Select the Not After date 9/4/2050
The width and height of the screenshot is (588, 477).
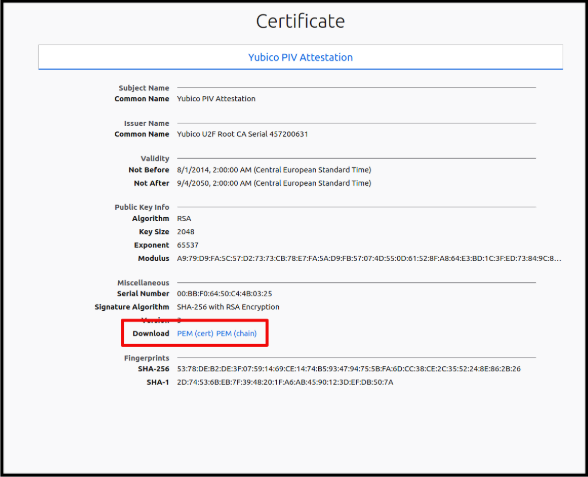(x=274, y=183)
